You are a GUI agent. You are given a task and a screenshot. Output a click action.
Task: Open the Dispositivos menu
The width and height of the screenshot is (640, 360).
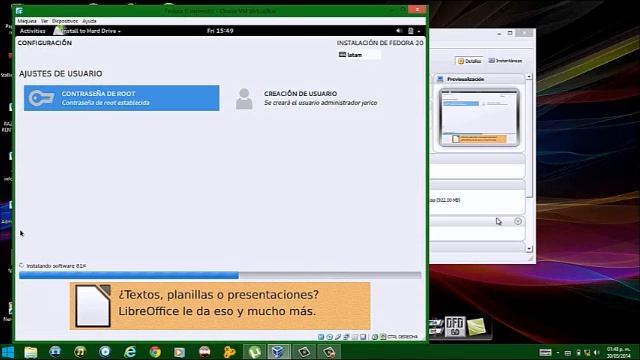(65, 21)
